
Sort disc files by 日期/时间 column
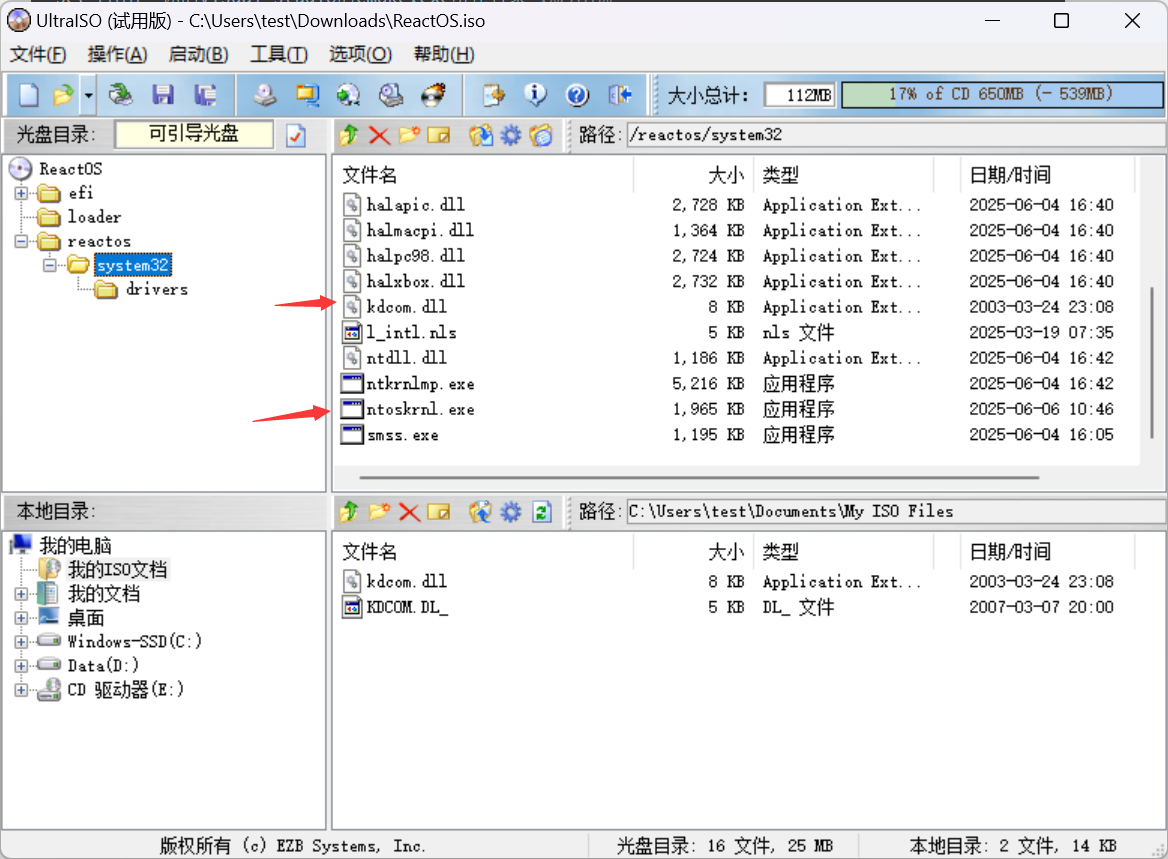tap(1047, 175)
